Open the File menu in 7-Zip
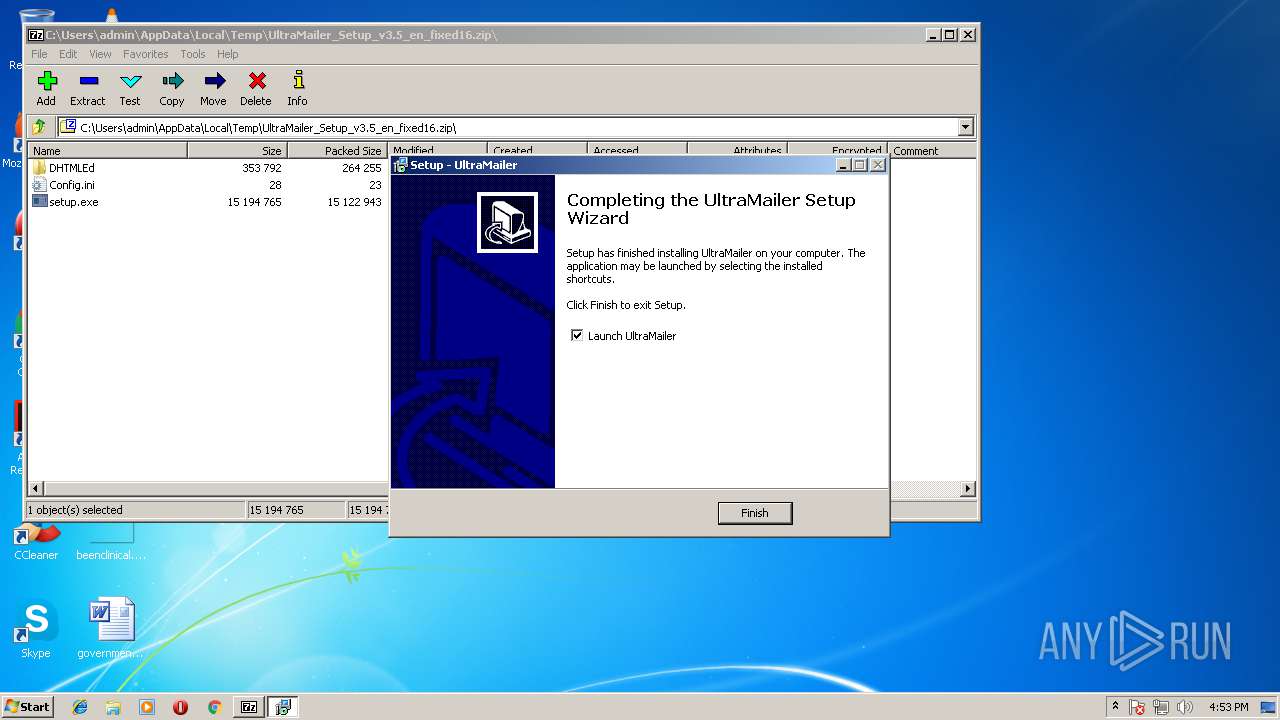The image size is (1280, 720). click(x=39, y=54)
